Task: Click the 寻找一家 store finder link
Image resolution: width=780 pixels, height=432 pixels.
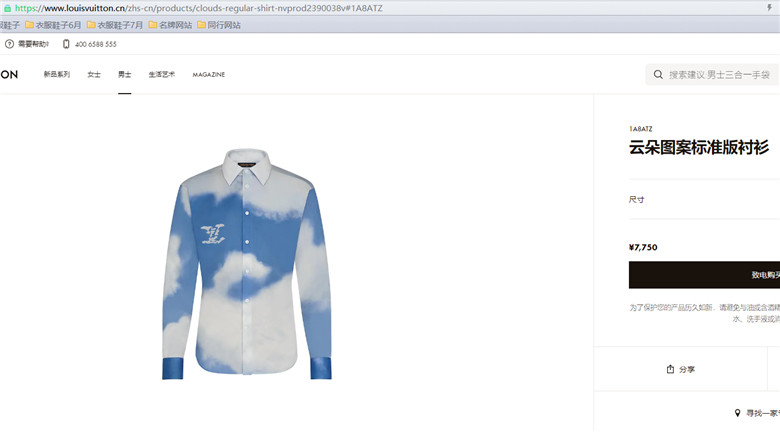Action: (757, 413)
